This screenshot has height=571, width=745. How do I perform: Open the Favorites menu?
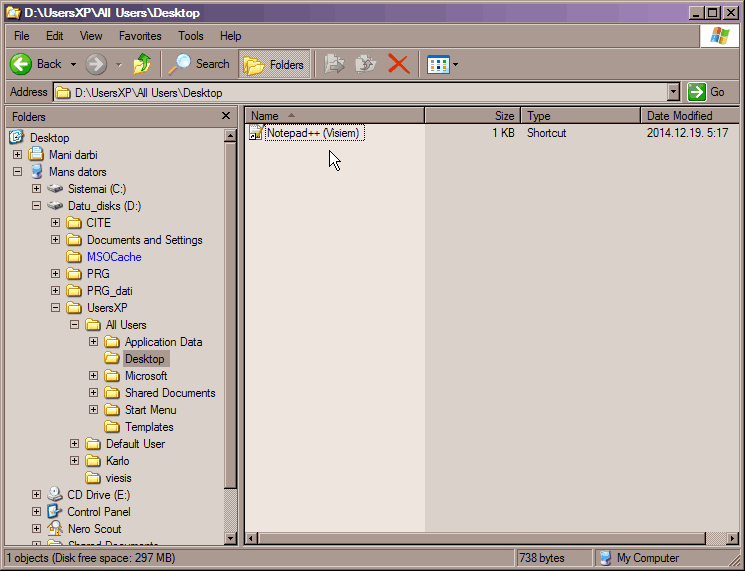(140, 36)
